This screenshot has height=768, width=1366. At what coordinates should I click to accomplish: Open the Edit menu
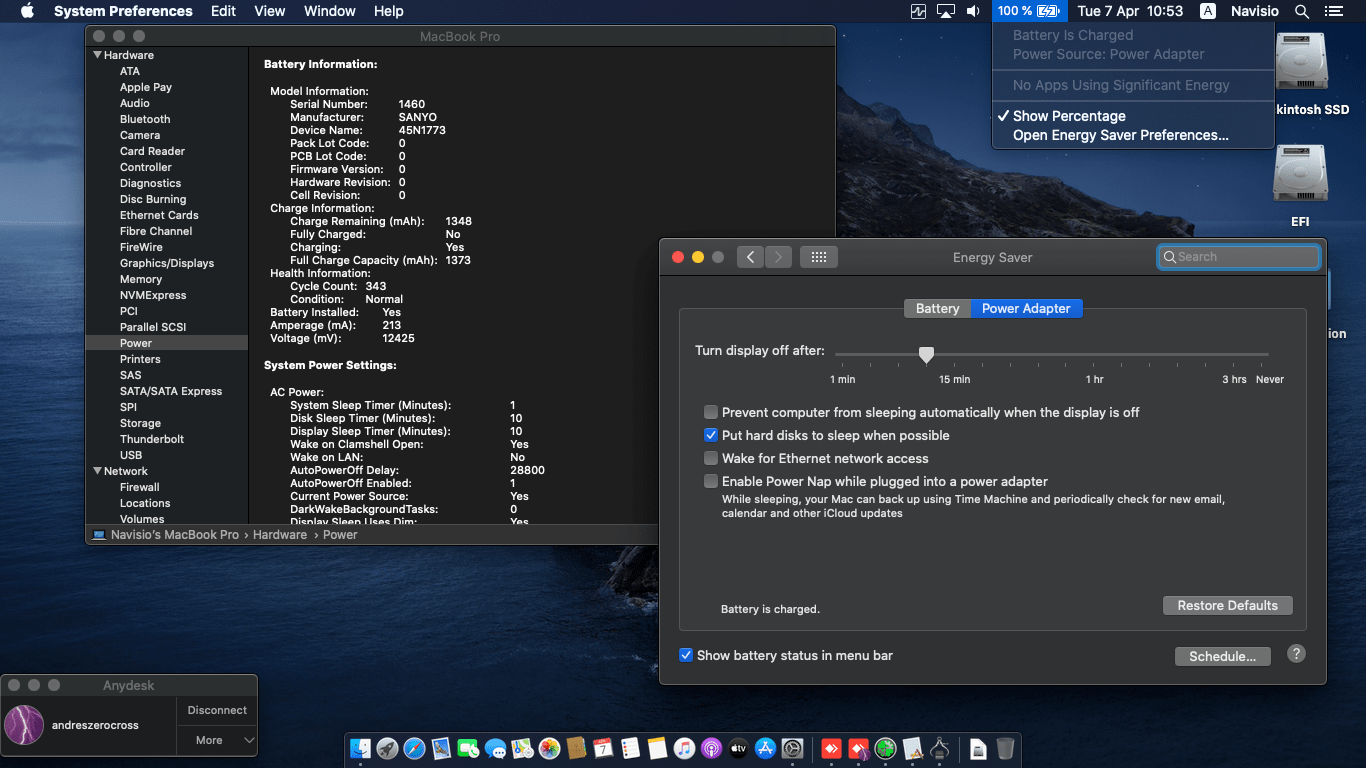223,11
